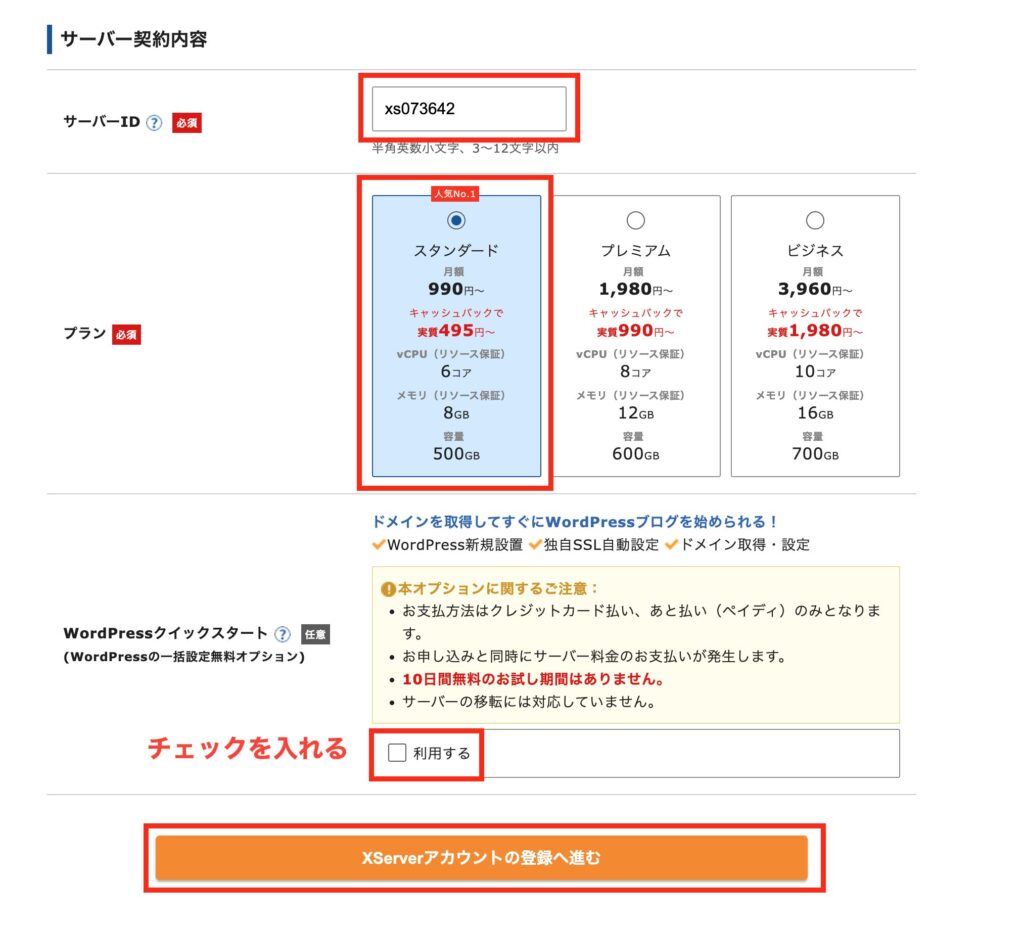The image size is (1024, 928).
Task: Click the 10コア vCPU value
Action: [x=815, y=372]
